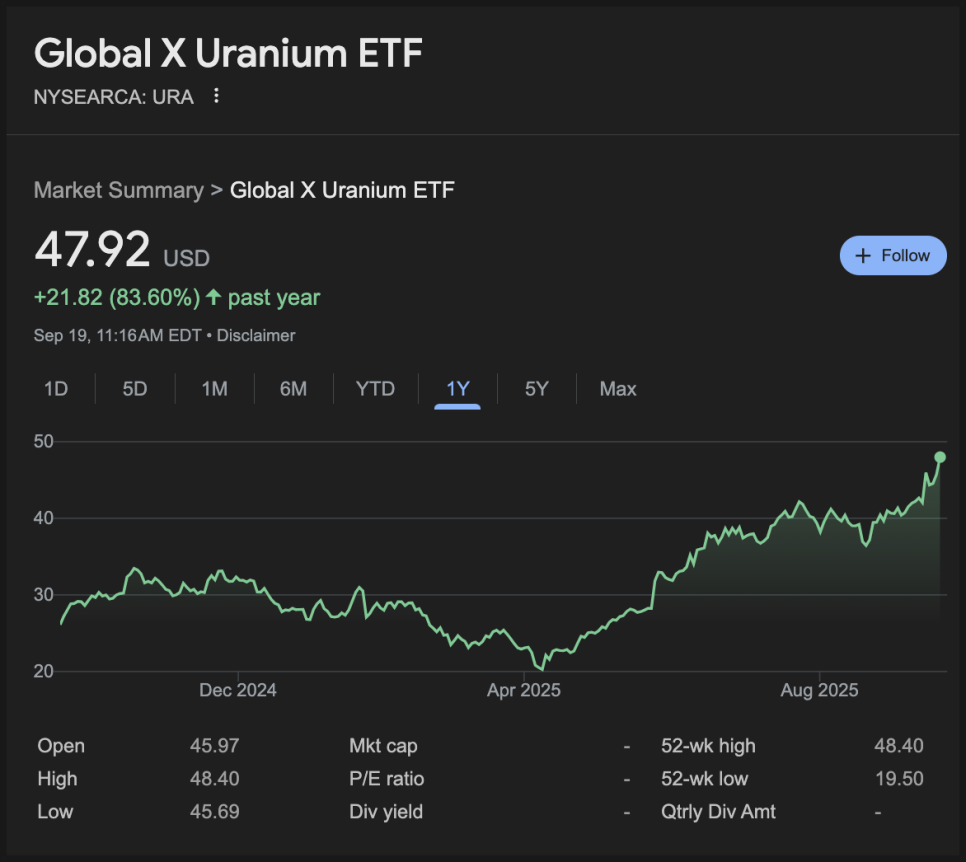
Task: Select the 6M time range
Action: 293,389
